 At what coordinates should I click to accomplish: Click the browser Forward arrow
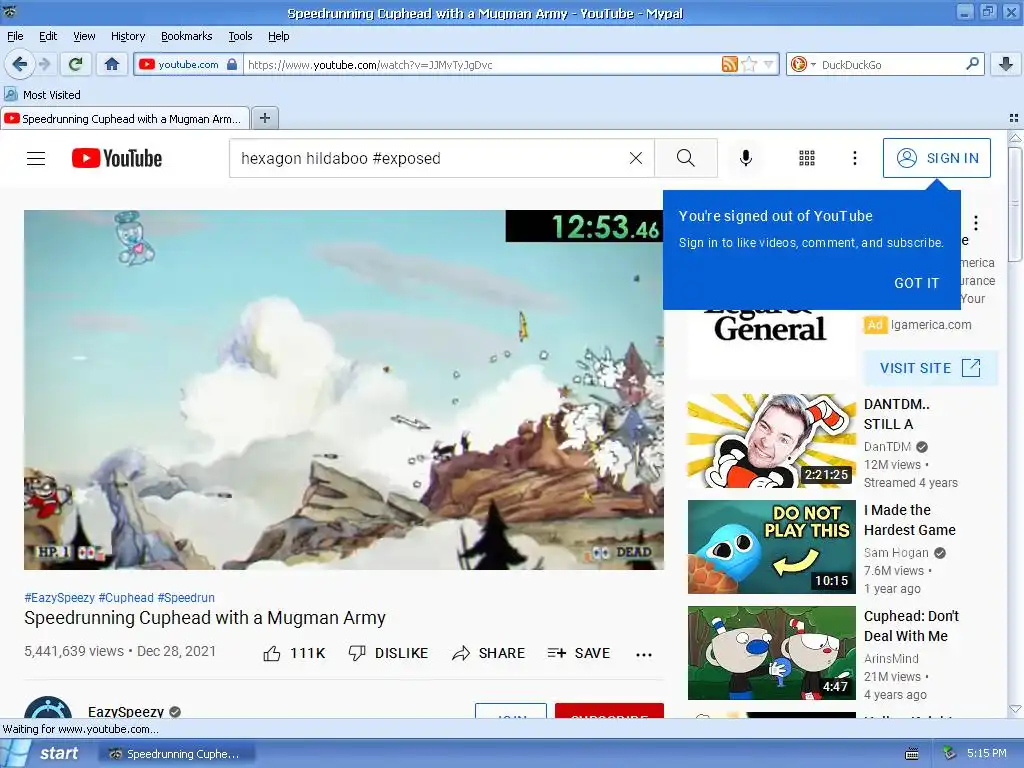tap(44, 64)
